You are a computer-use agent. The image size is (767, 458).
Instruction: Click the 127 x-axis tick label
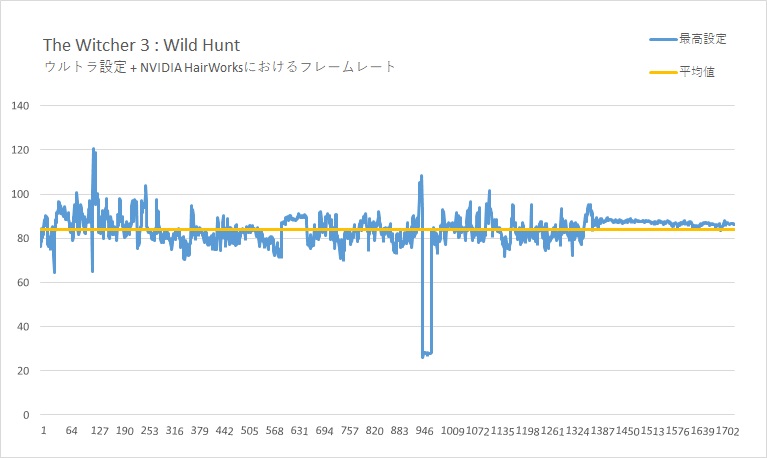[99, 431]
